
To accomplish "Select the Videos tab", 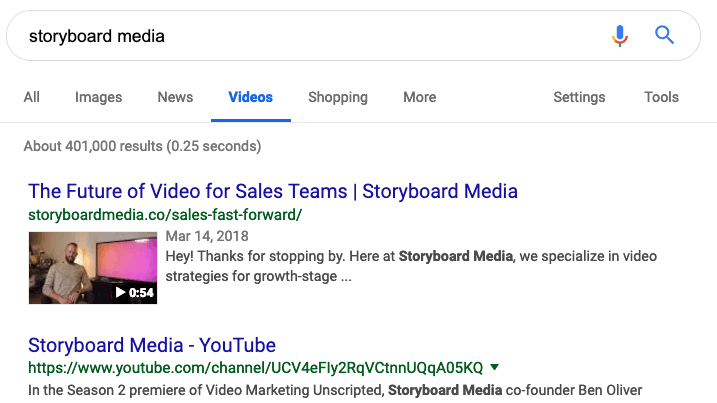I will 251,97.
